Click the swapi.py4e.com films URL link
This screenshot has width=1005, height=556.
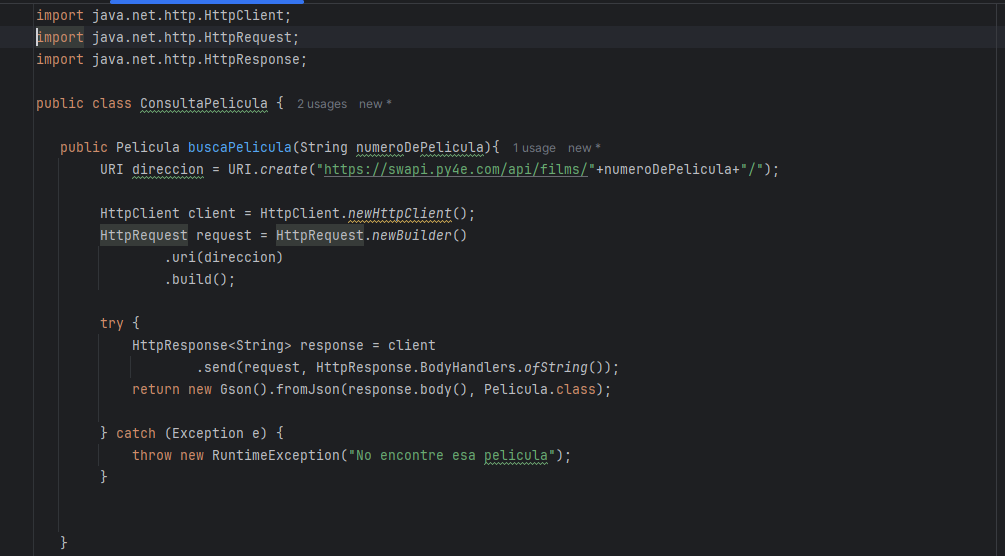456,169
